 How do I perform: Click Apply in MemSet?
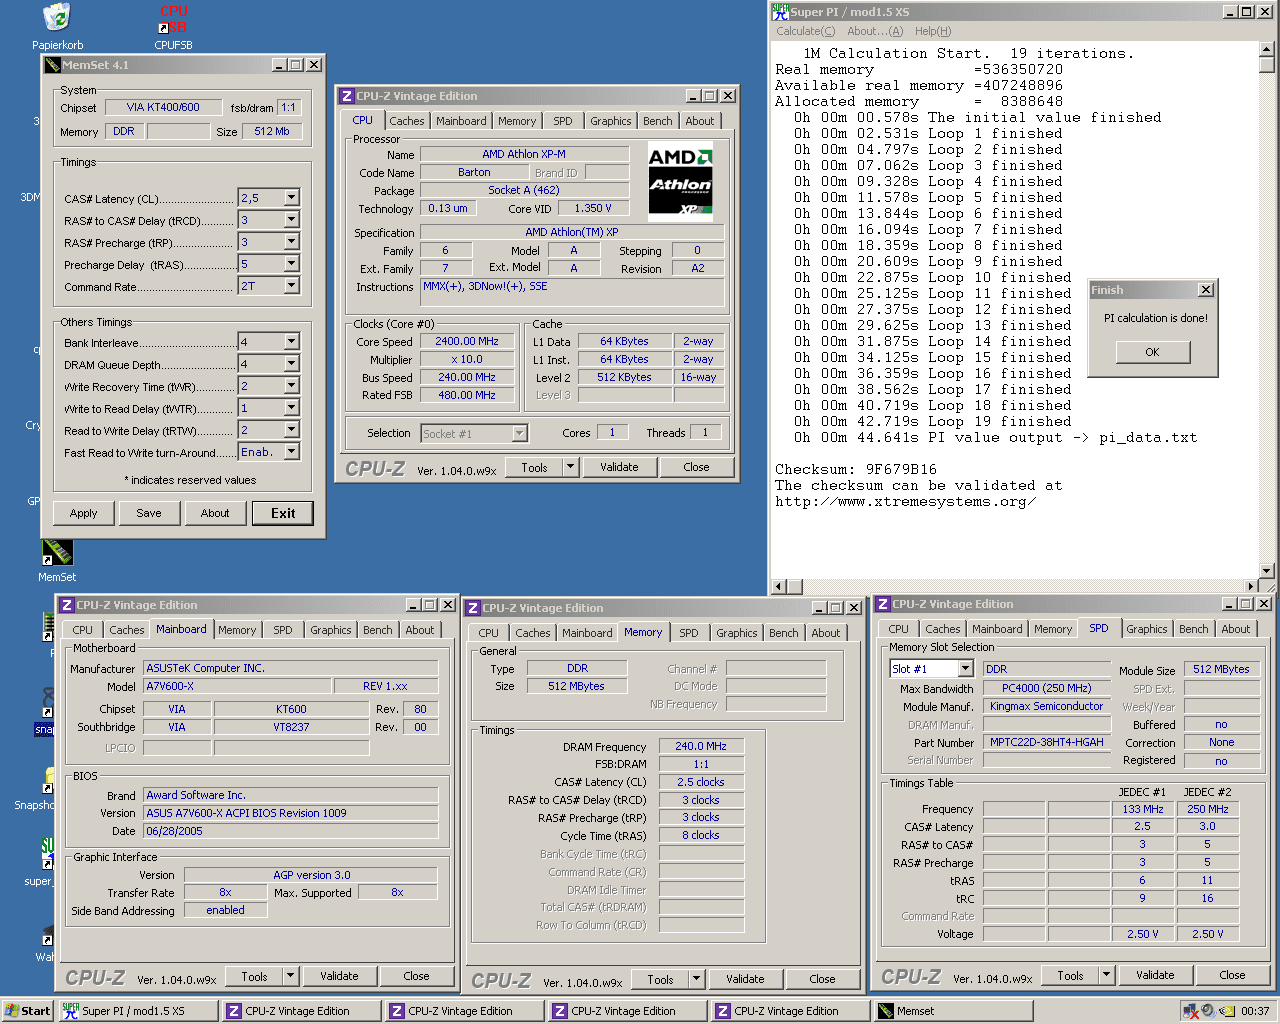click(84, 513)
